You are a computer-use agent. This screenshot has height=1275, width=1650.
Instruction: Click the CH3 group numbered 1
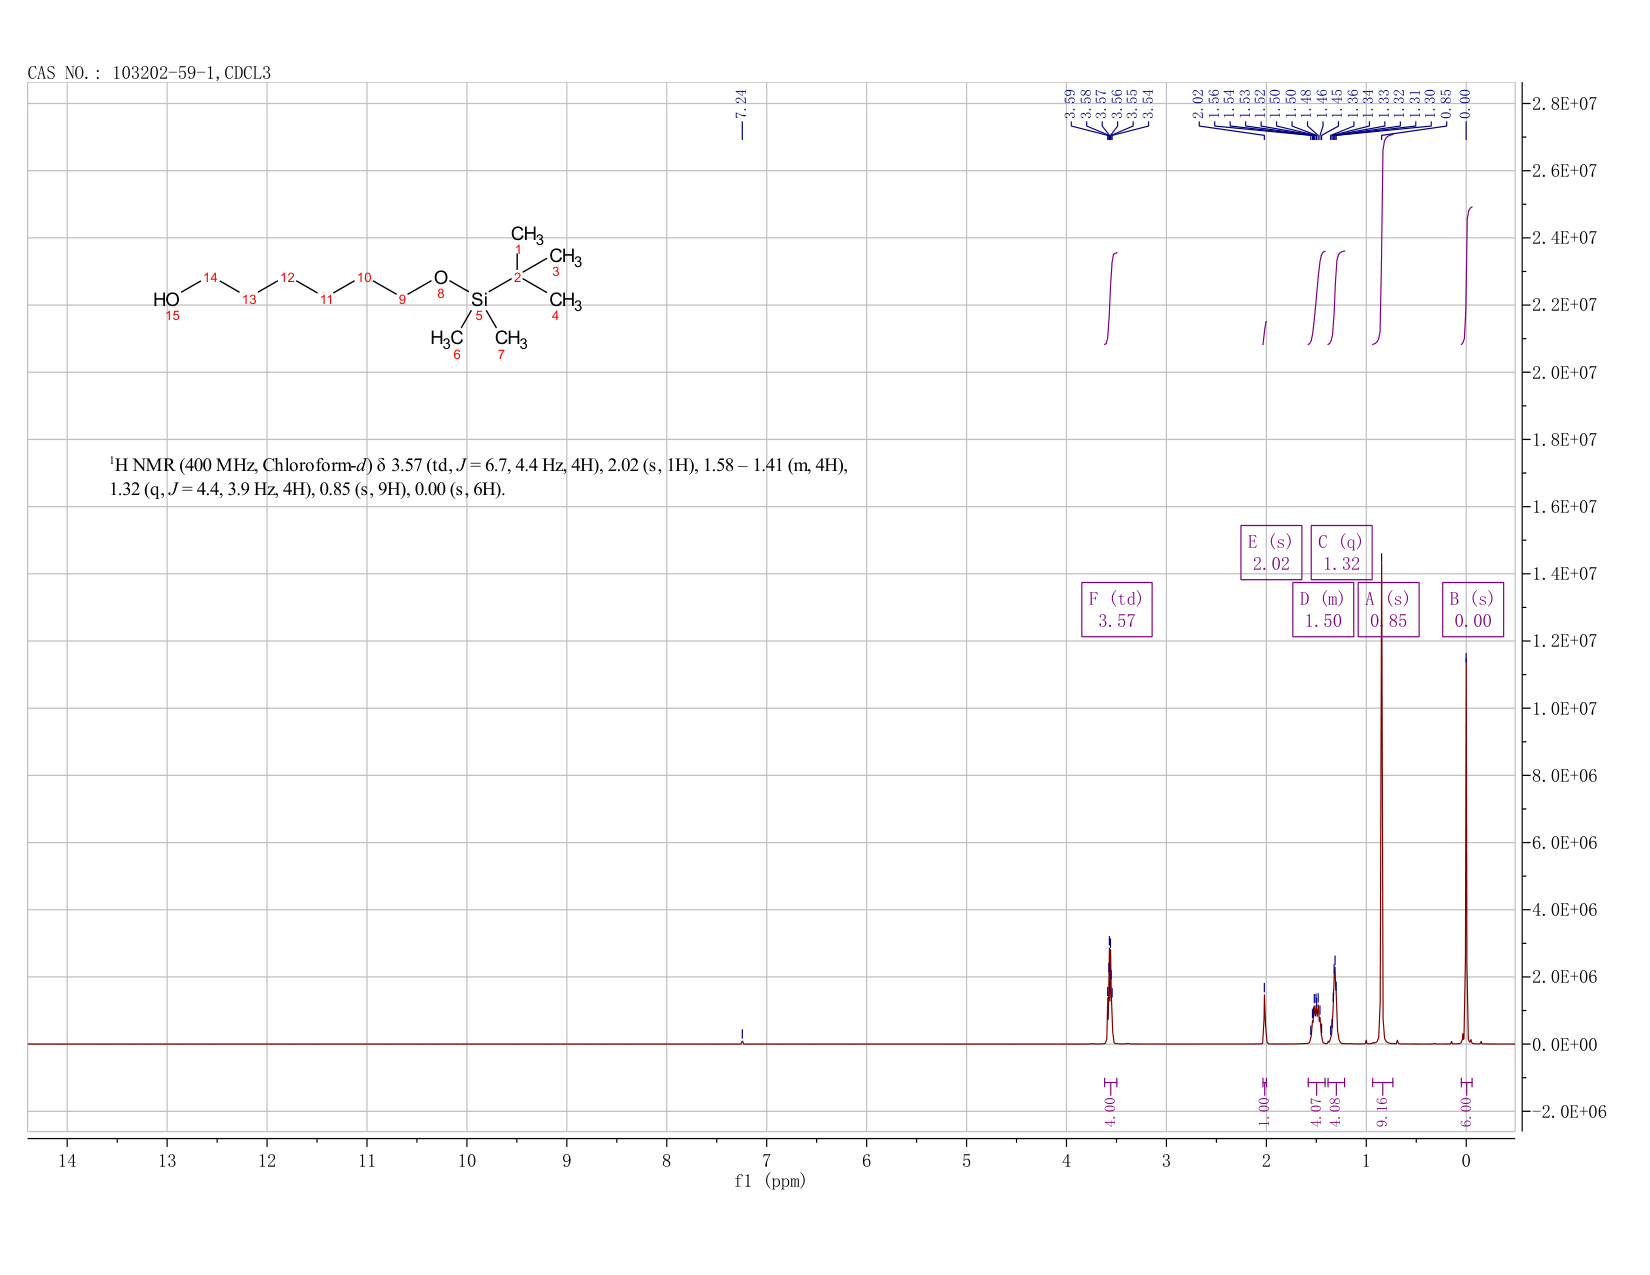527,235
